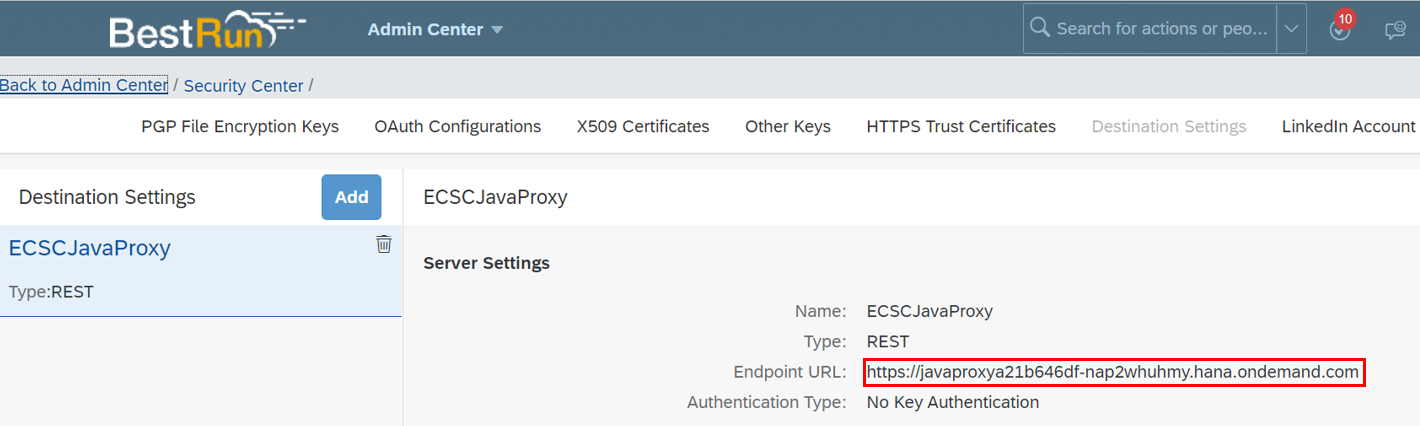The height and width of the screenshot is (426, 1420).
Task: Click the search magnifier icon
Action: (1040, 27)
